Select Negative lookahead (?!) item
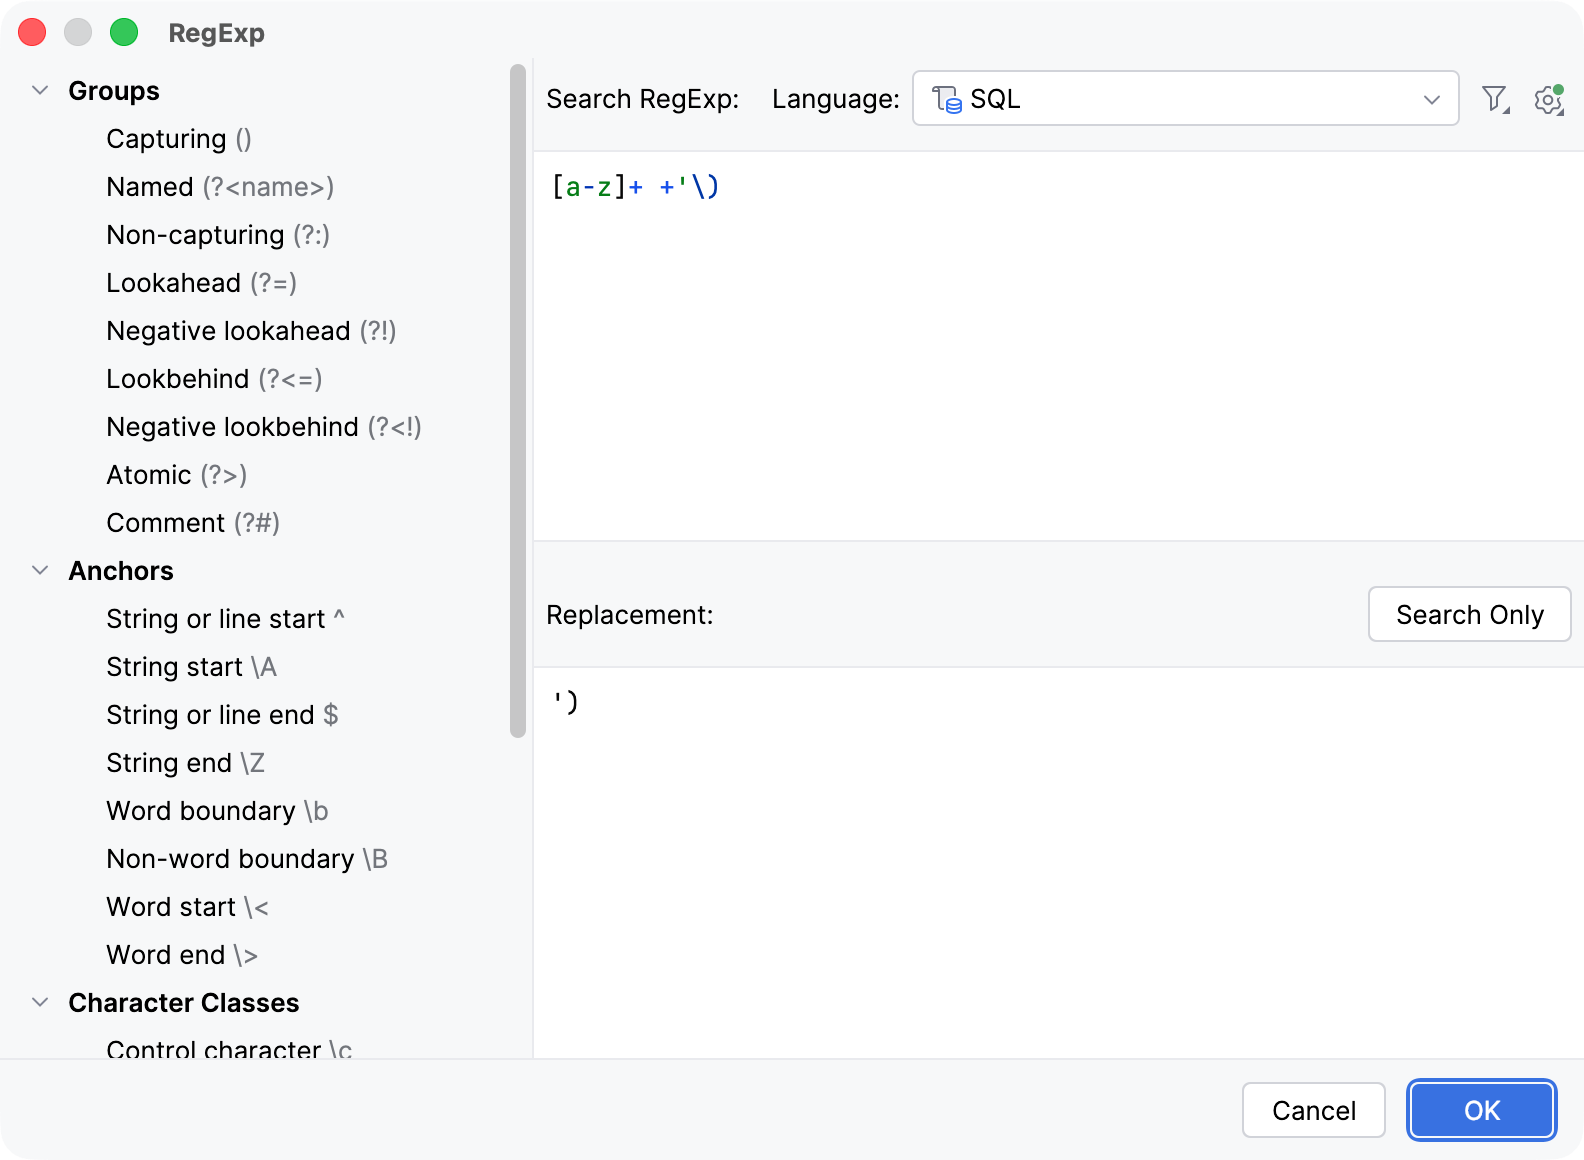Viewport: 1584px width, 1160px height. pyautogui.click(x=251, y=331)
